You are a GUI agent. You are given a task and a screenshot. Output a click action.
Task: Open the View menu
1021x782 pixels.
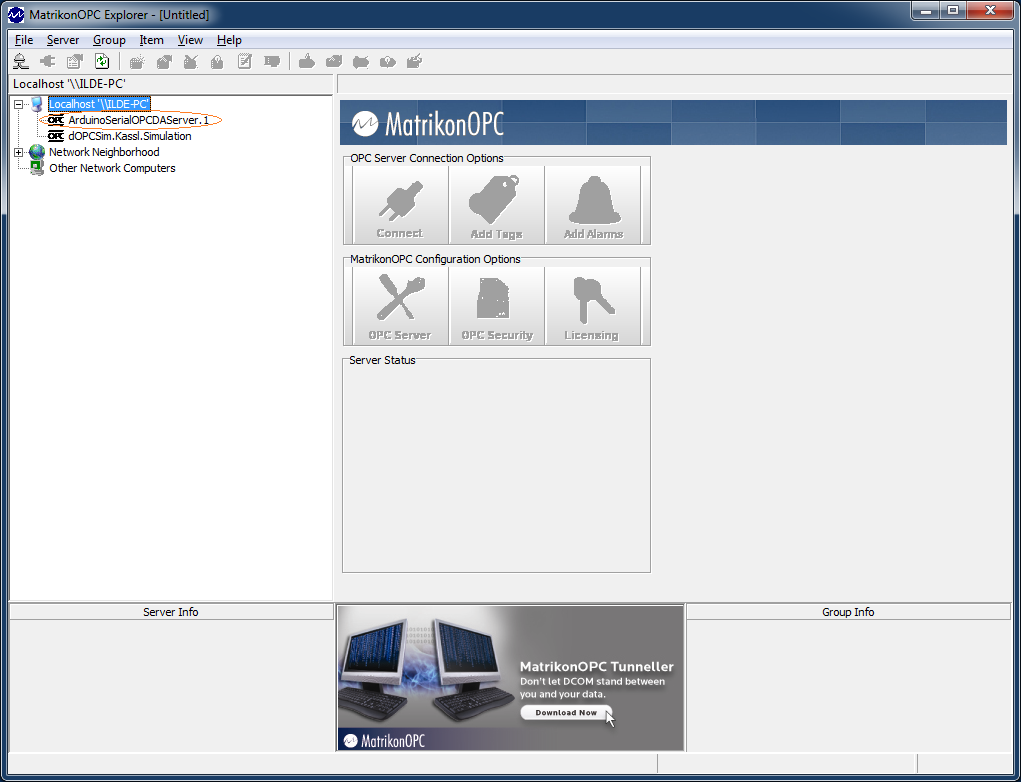190,40
